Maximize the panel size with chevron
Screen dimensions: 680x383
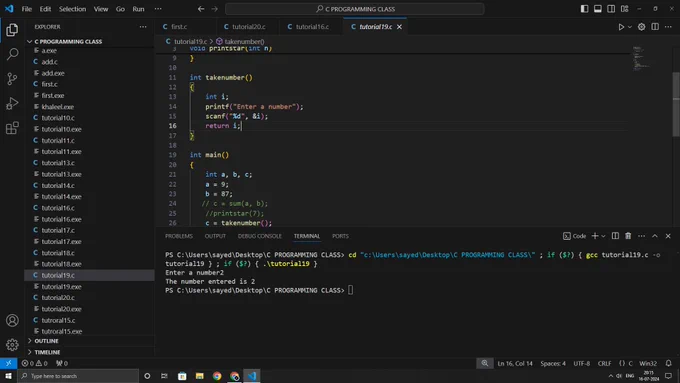click(655, 236)
